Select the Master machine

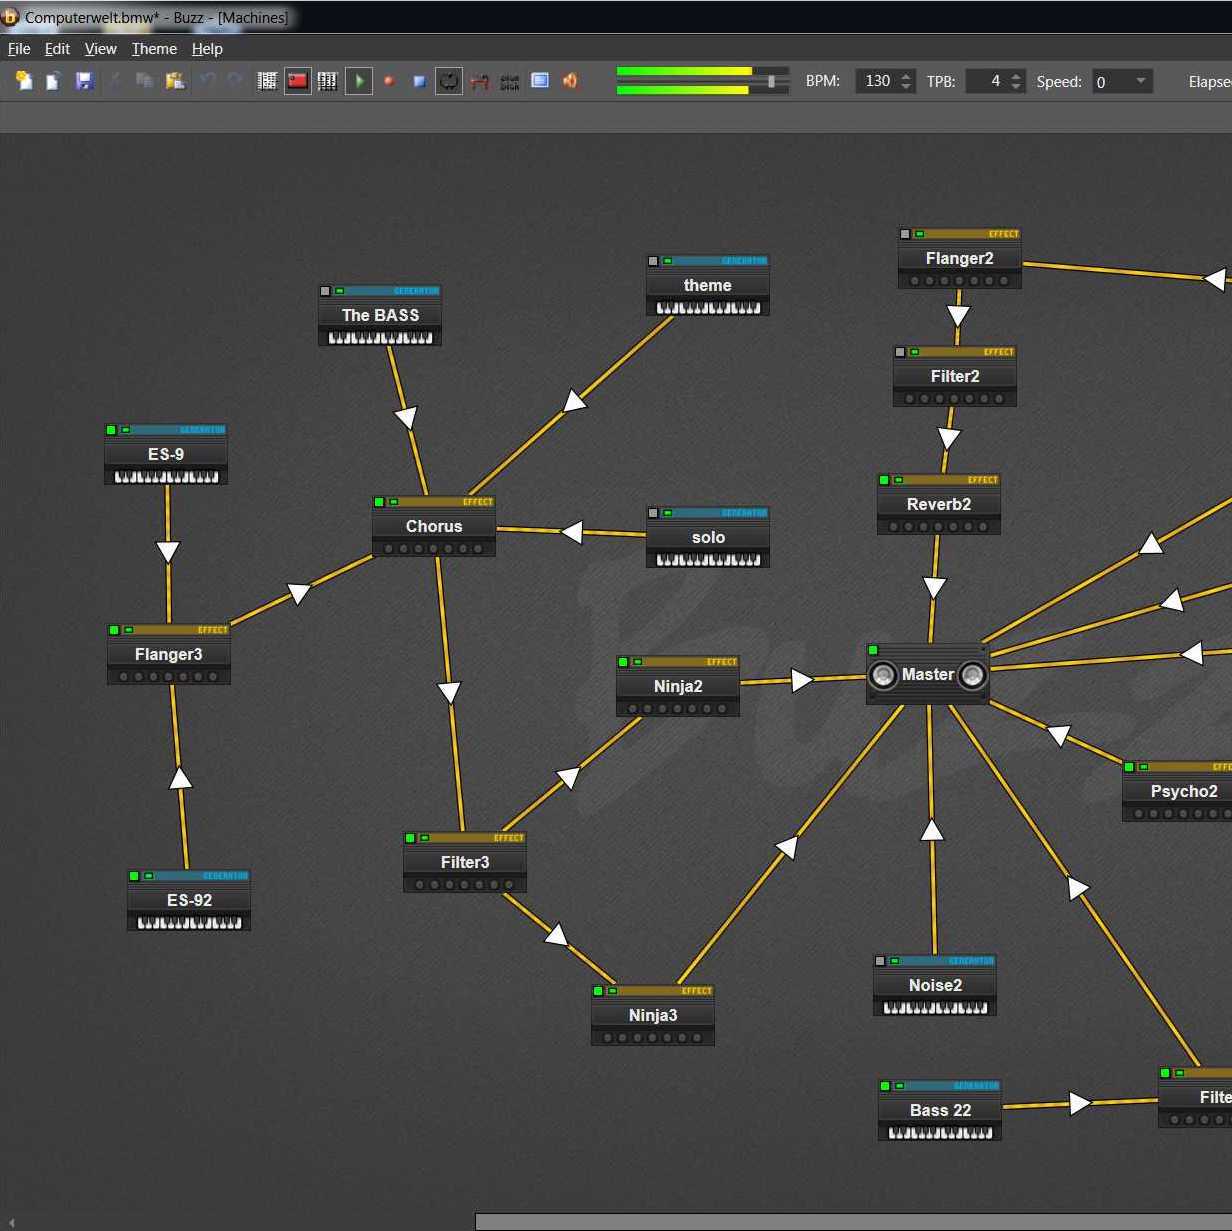(x=928, y=674)
